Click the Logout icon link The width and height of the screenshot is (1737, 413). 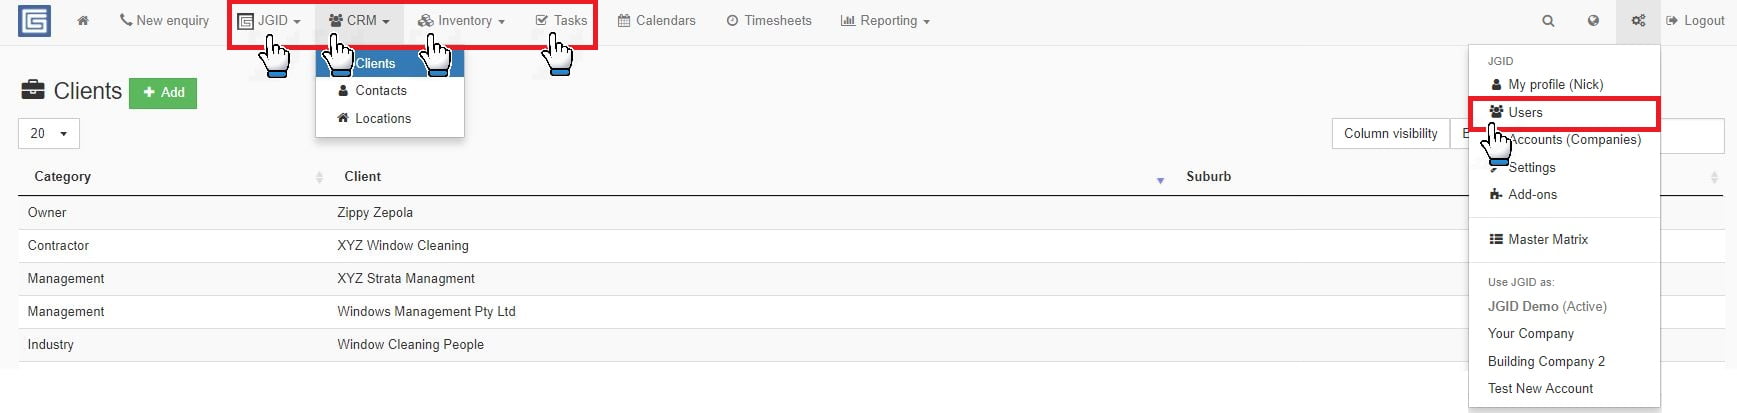(1695, 20)
